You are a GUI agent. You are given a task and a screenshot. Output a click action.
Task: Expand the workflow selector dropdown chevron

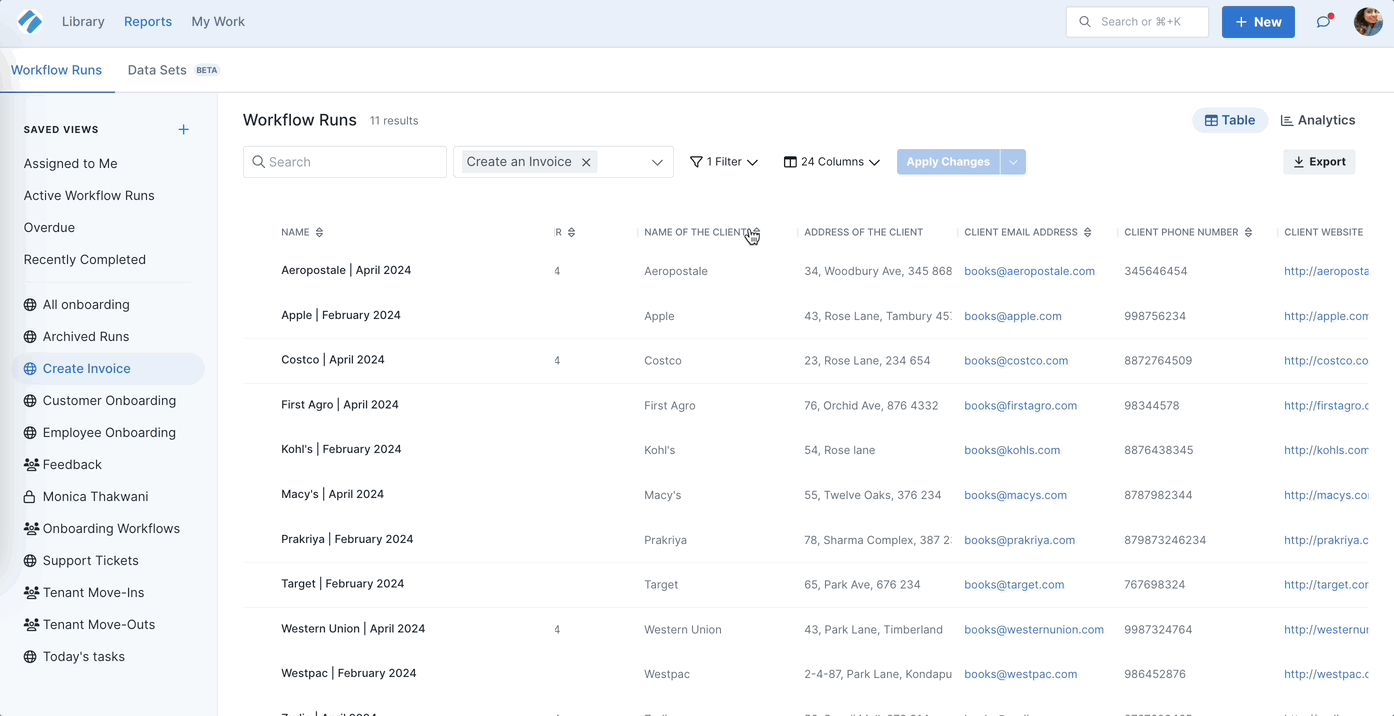657,162
